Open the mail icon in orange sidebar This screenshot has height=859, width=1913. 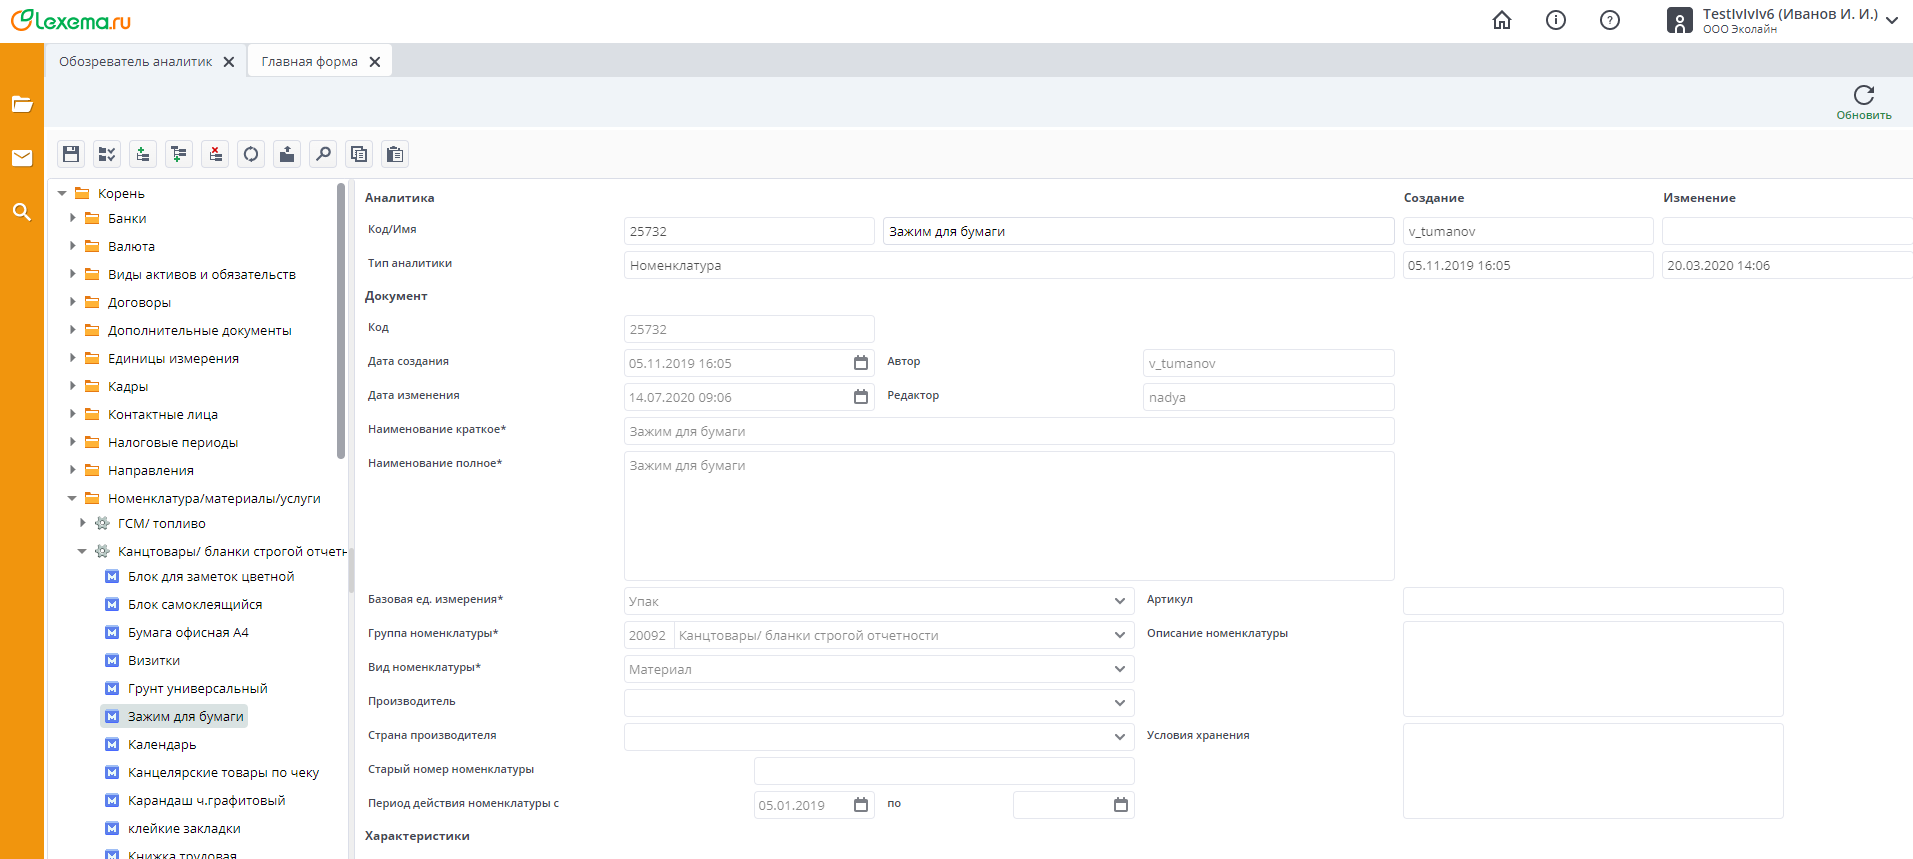point(22,158)
